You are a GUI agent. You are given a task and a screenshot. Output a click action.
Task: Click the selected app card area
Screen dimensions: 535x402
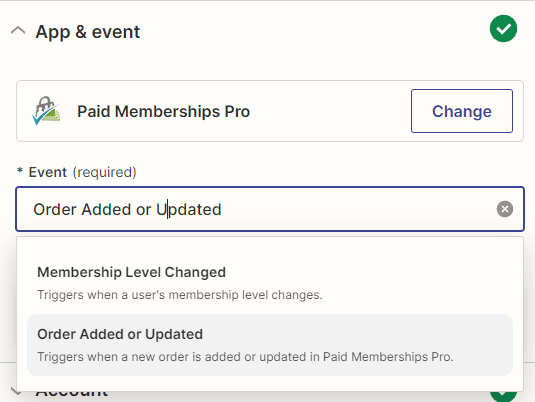click(270, 111)
